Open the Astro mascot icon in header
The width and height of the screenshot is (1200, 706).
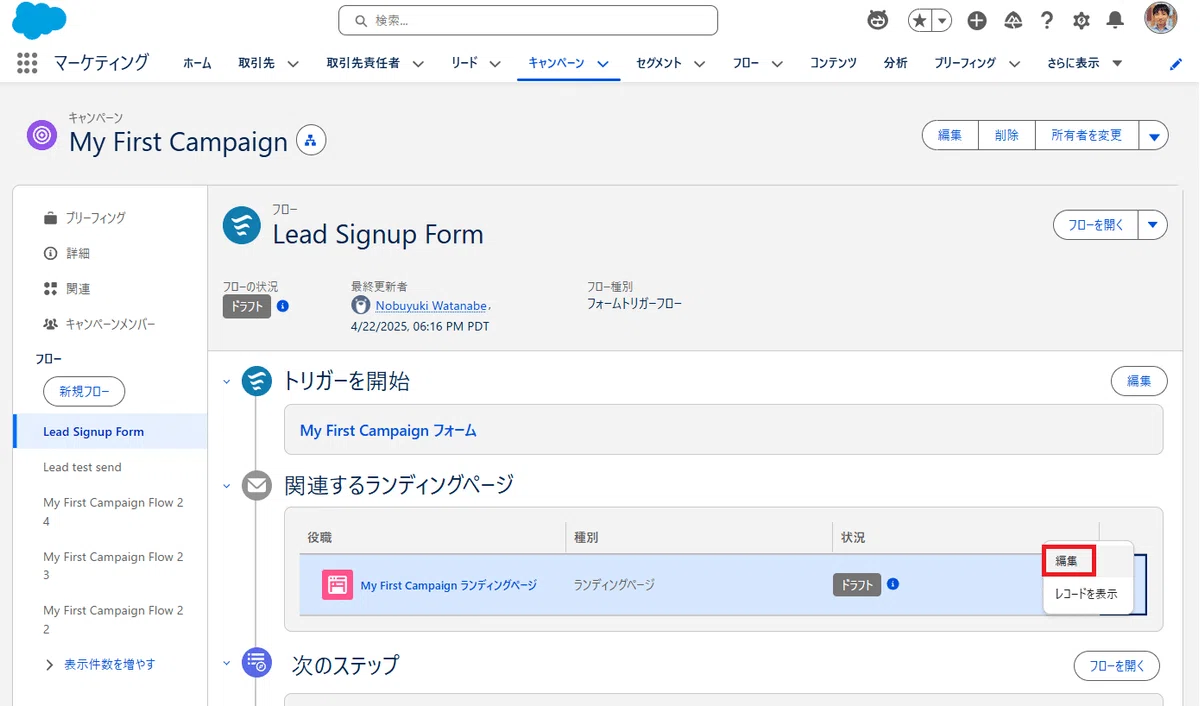tap(878, 20)
